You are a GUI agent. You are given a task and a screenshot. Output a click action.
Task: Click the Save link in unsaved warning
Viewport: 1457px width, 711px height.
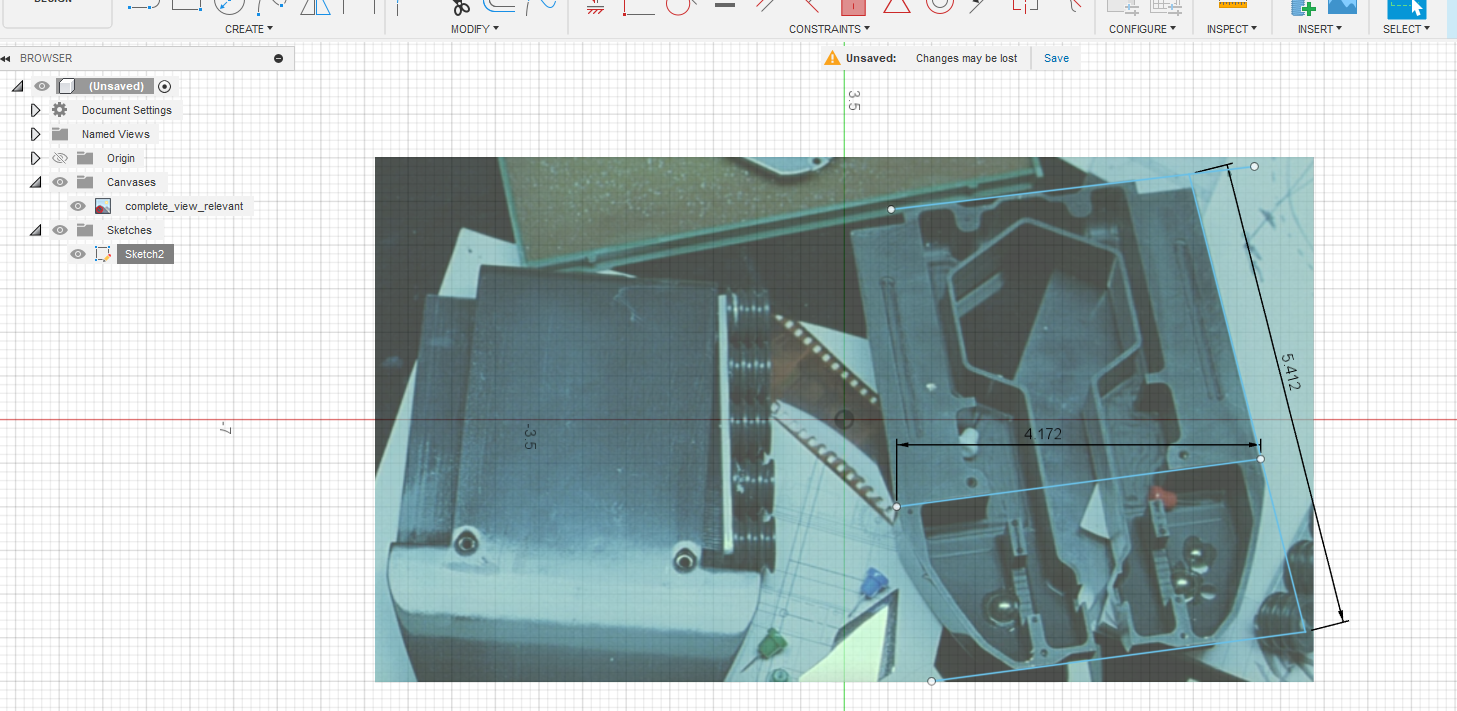(1056, 58)
